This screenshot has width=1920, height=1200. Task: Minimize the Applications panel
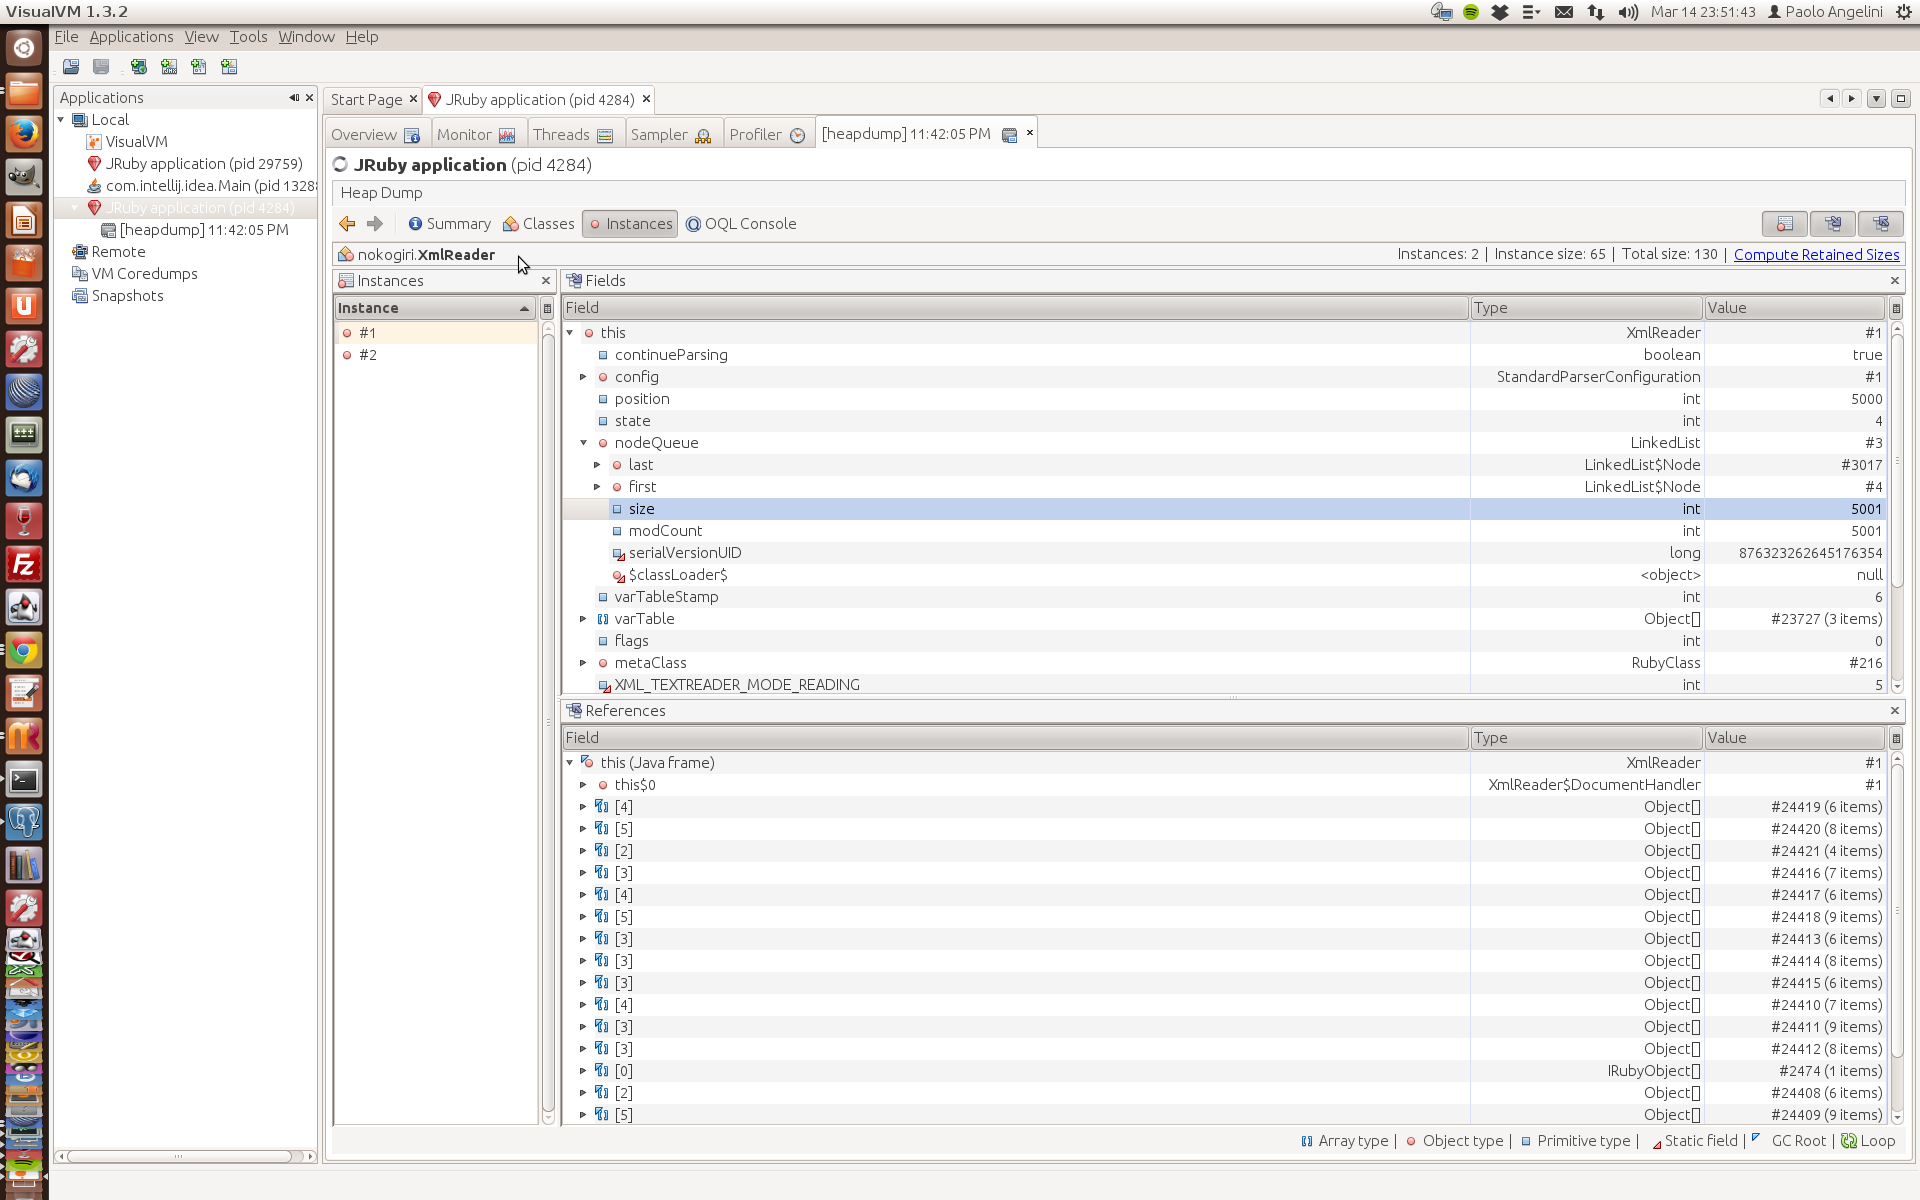(294, 97)
